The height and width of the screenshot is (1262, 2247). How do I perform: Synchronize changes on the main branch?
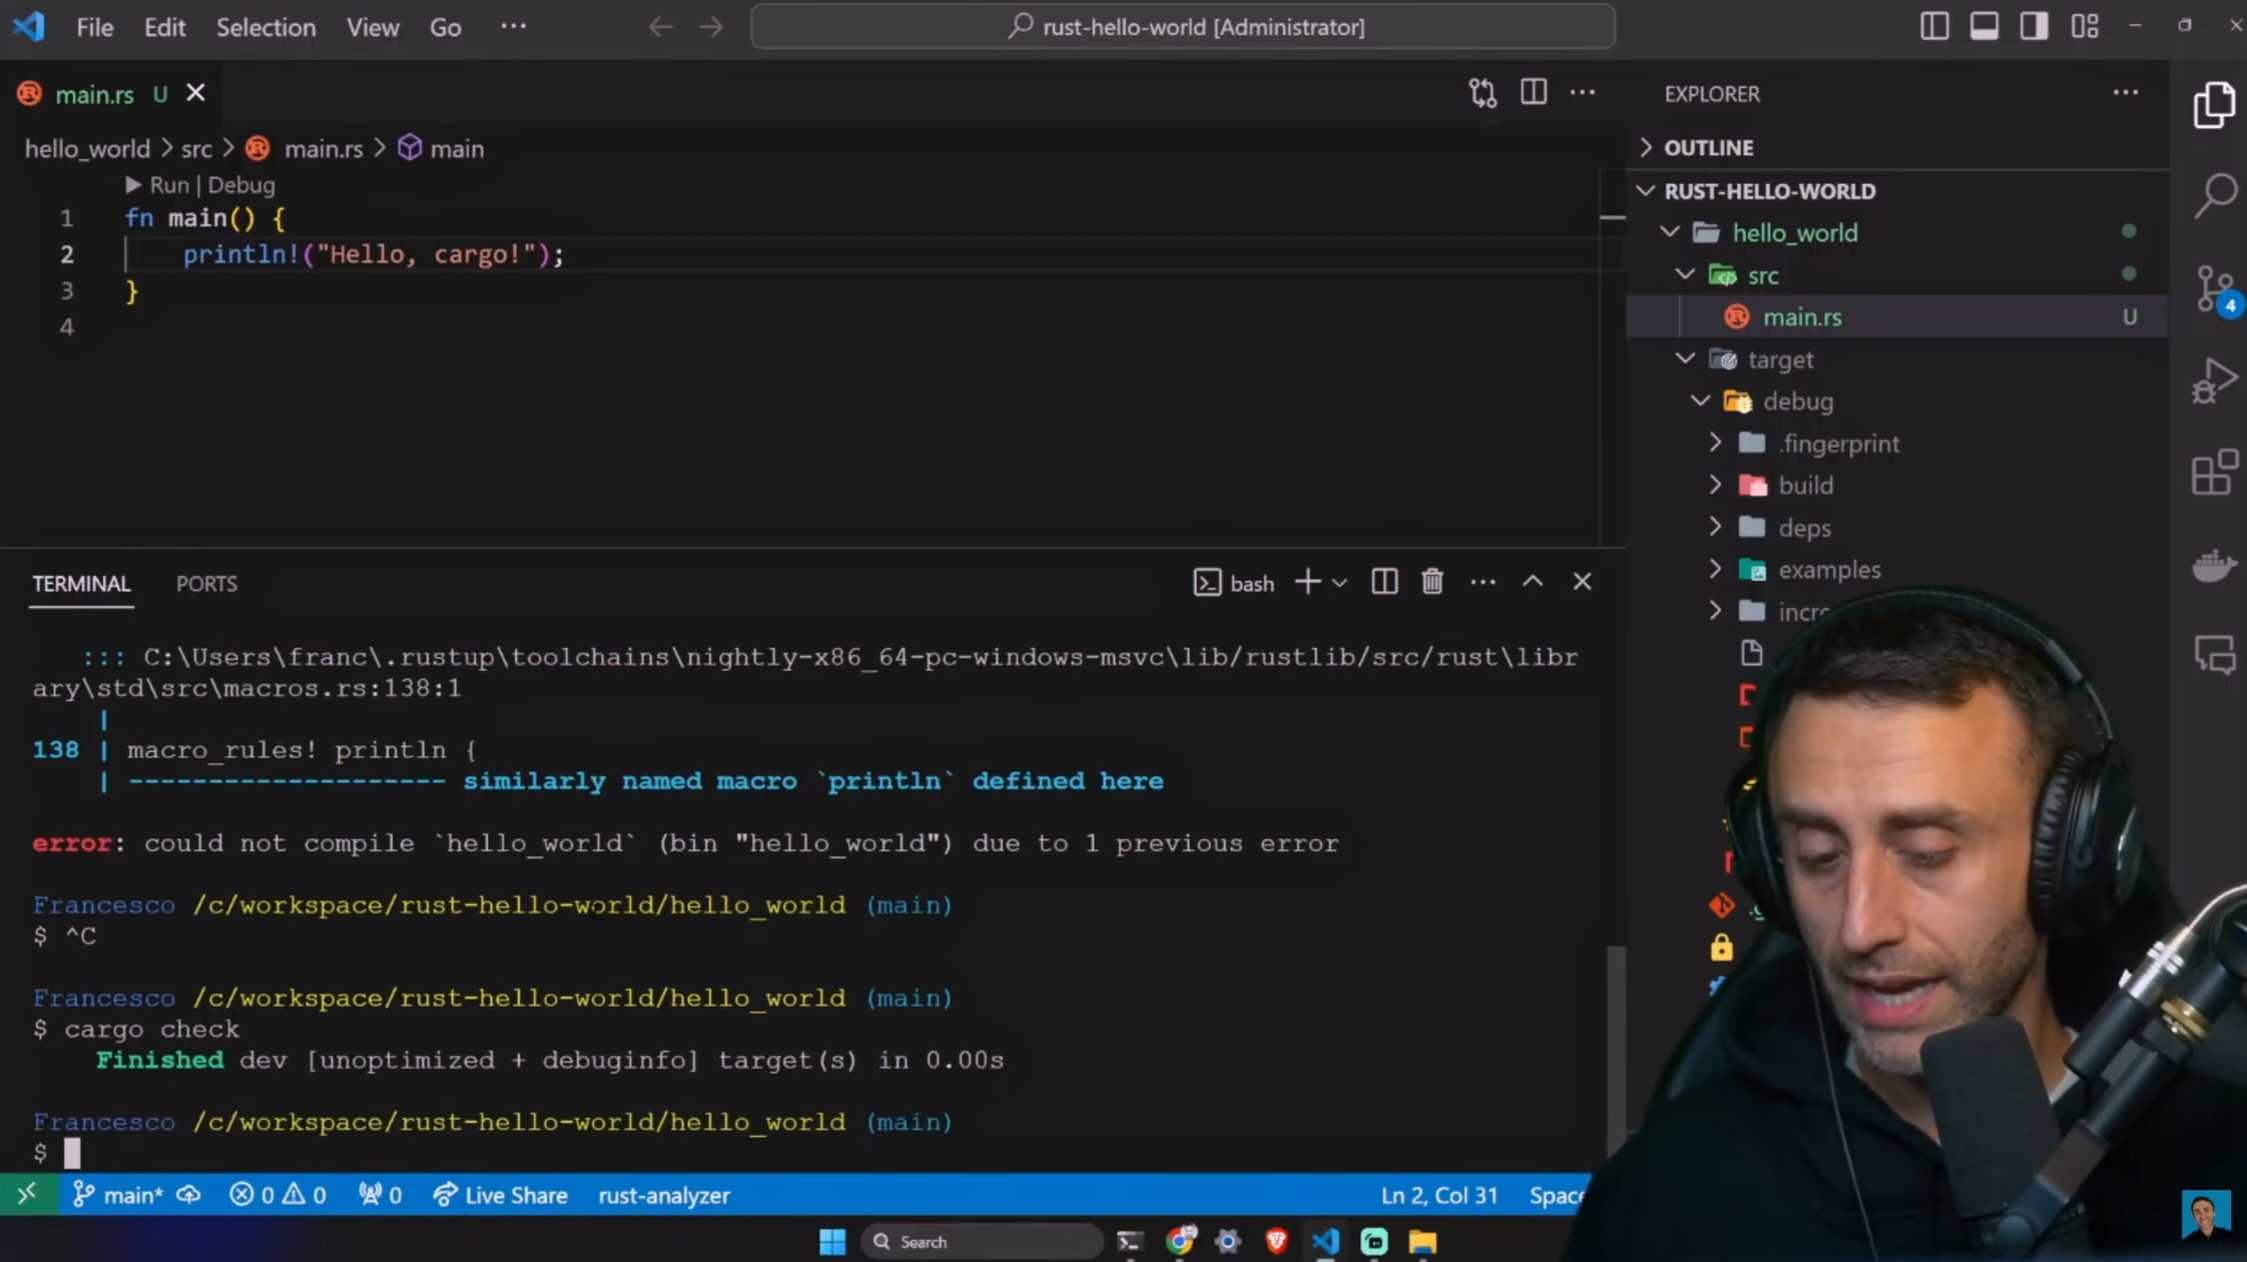tap(189, 1194)
